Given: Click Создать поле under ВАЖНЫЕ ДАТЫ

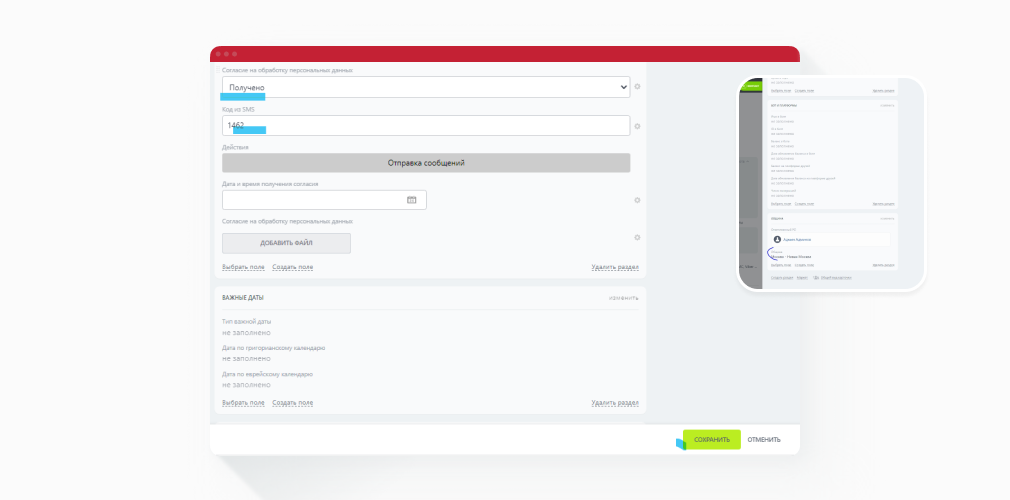Looking at the screenshot, I should (292, 403).
